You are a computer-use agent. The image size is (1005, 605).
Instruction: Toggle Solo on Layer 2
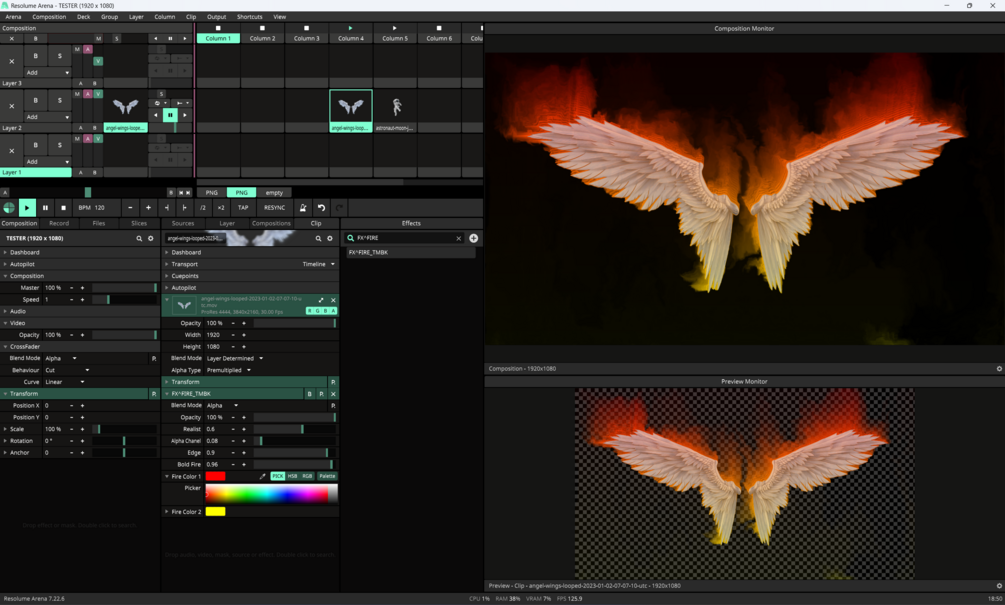coord(59,100)
